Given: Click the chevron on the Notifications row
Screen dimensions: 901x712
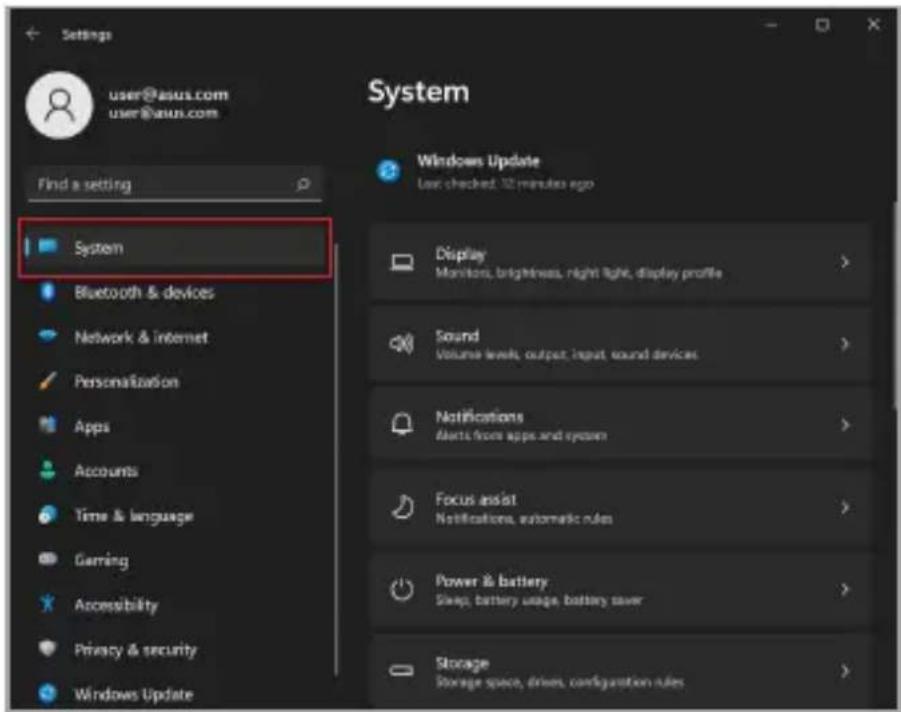Looking at the screenshot, I should (845, 425).
